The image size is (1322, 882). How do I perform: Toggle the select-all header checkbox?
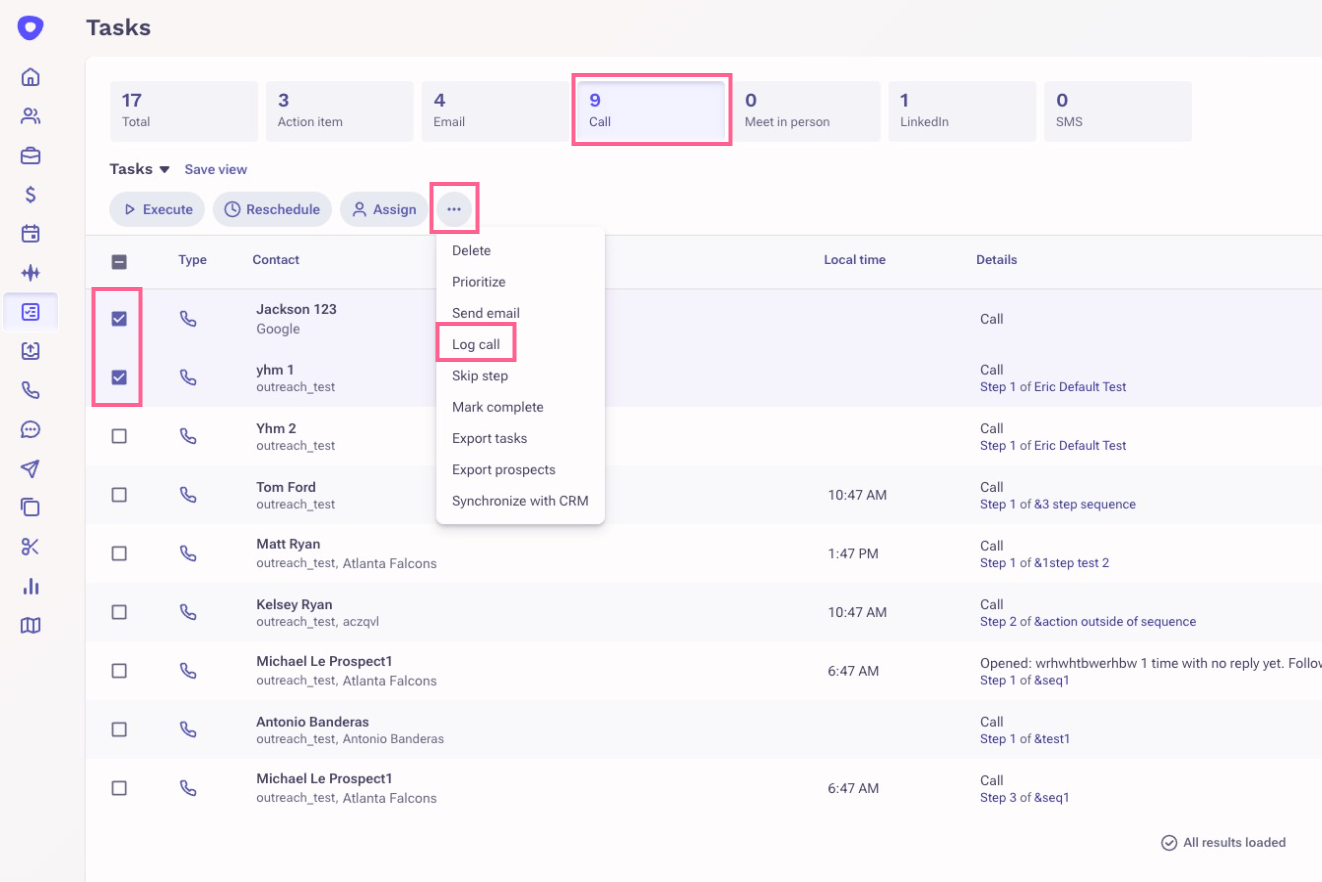click(119, 262)
